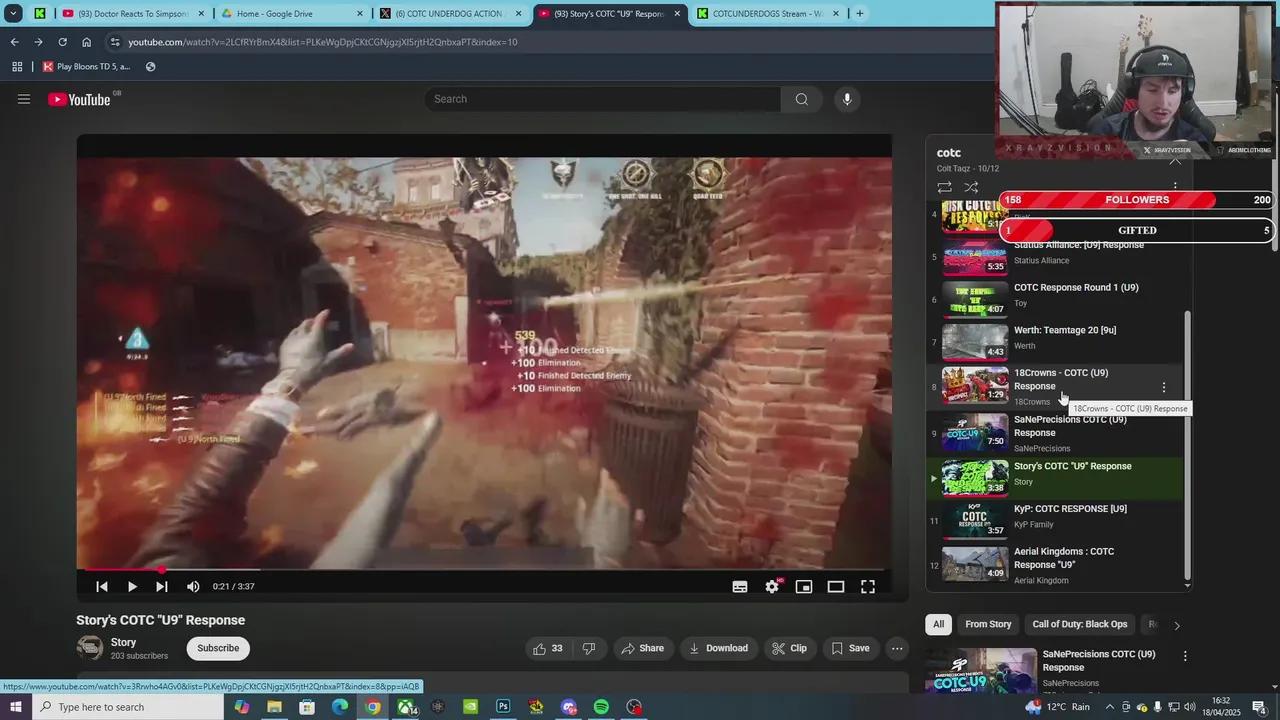Select the From Story filter chip

(x=988, y=624)
